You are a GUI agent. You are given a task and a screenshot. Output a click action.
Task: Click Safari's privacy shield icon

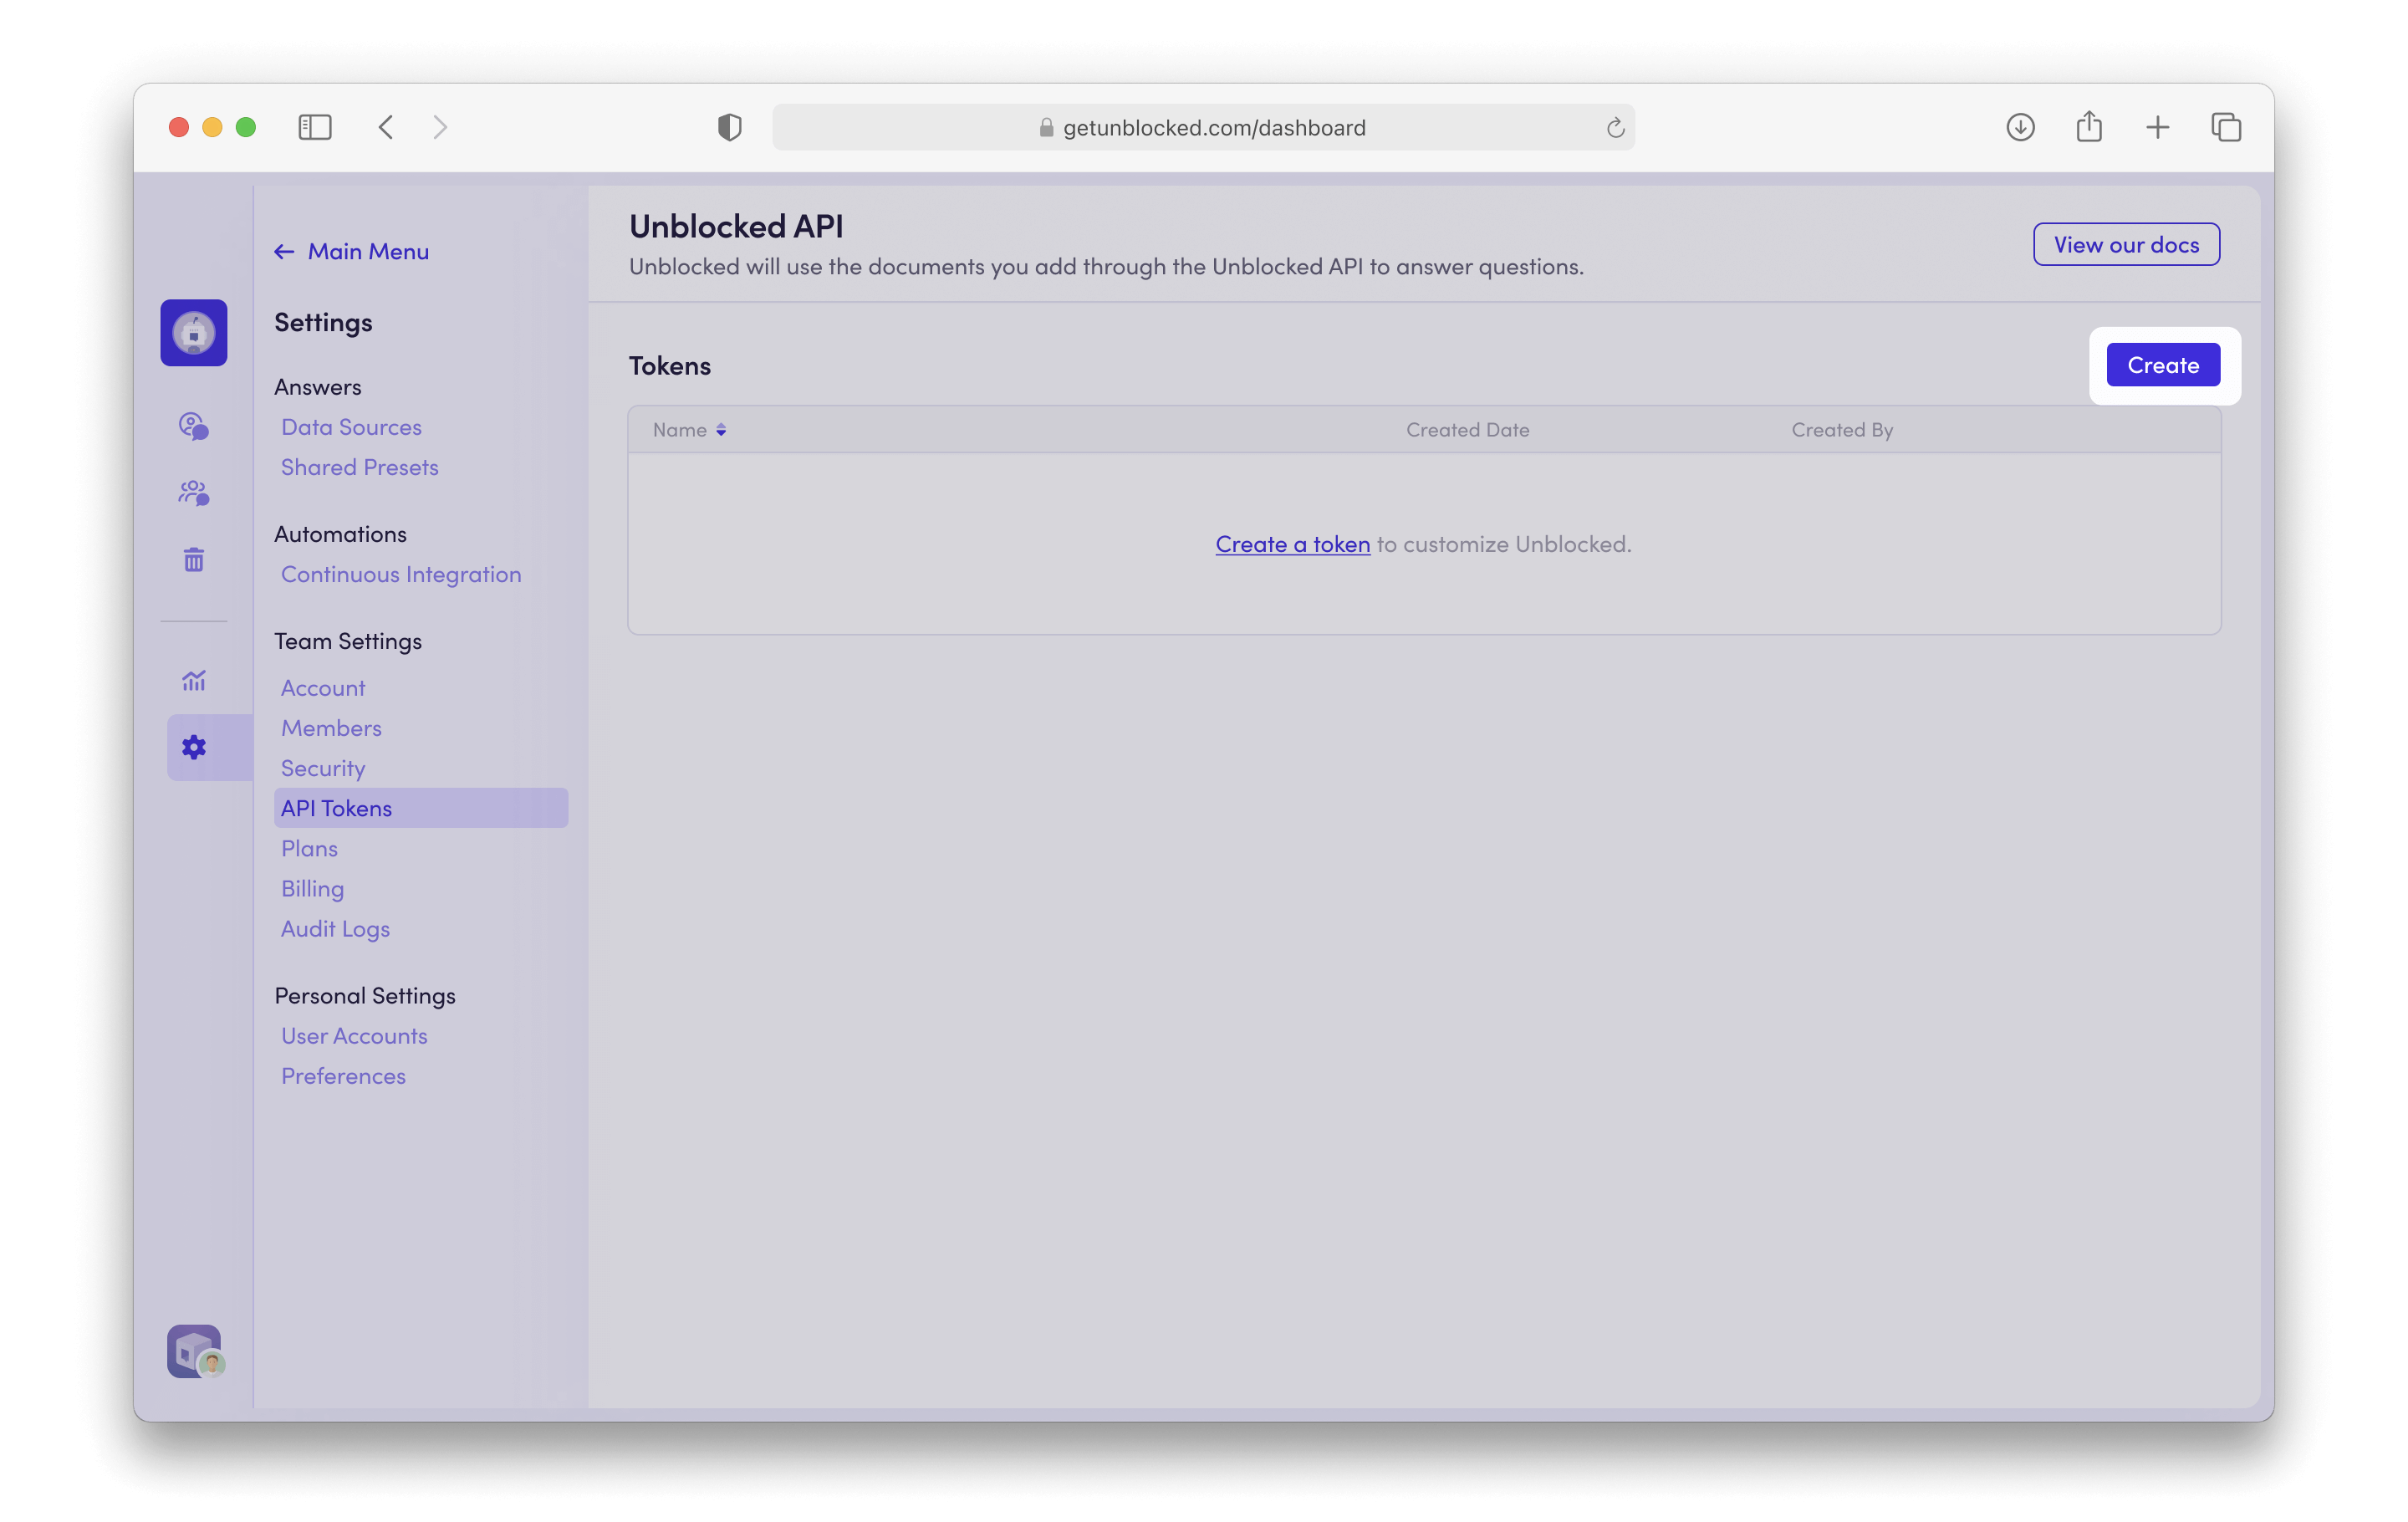click(729, 127)
